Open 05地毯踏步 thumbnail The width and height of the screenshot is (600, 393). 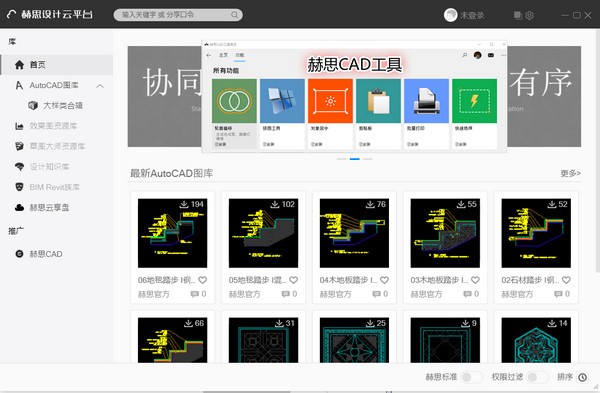tap(263, 233)
